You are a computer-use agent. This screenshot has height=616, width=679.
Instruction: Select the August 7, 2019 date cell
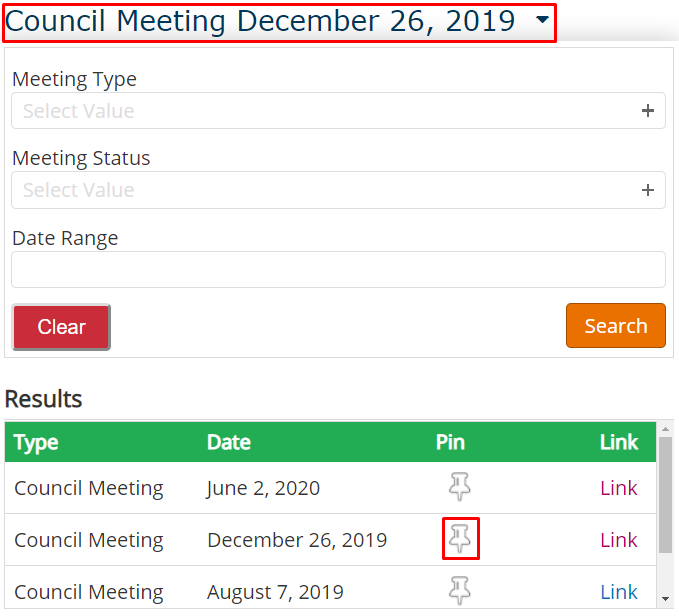(275, 592)
